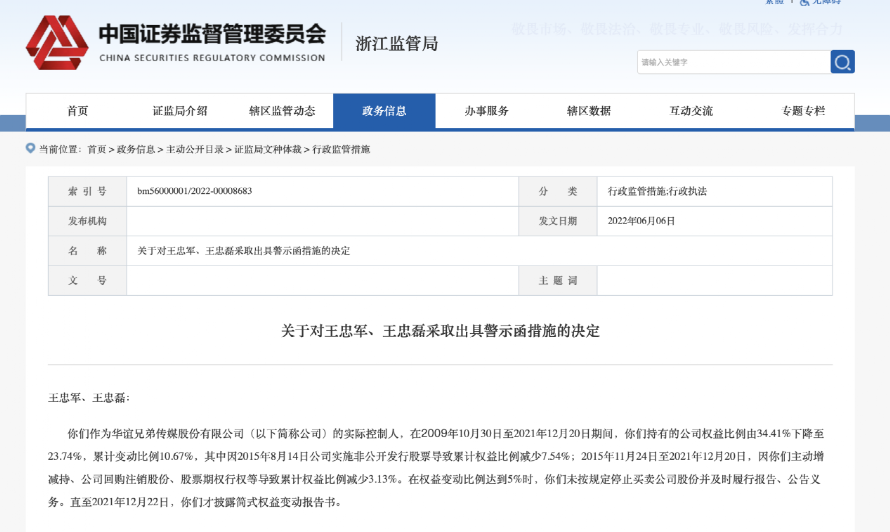The width and height of the screenshot is (890, 532).
Task: Click the location pin icon in breadcrumb
Action: (x=31, y=149)
